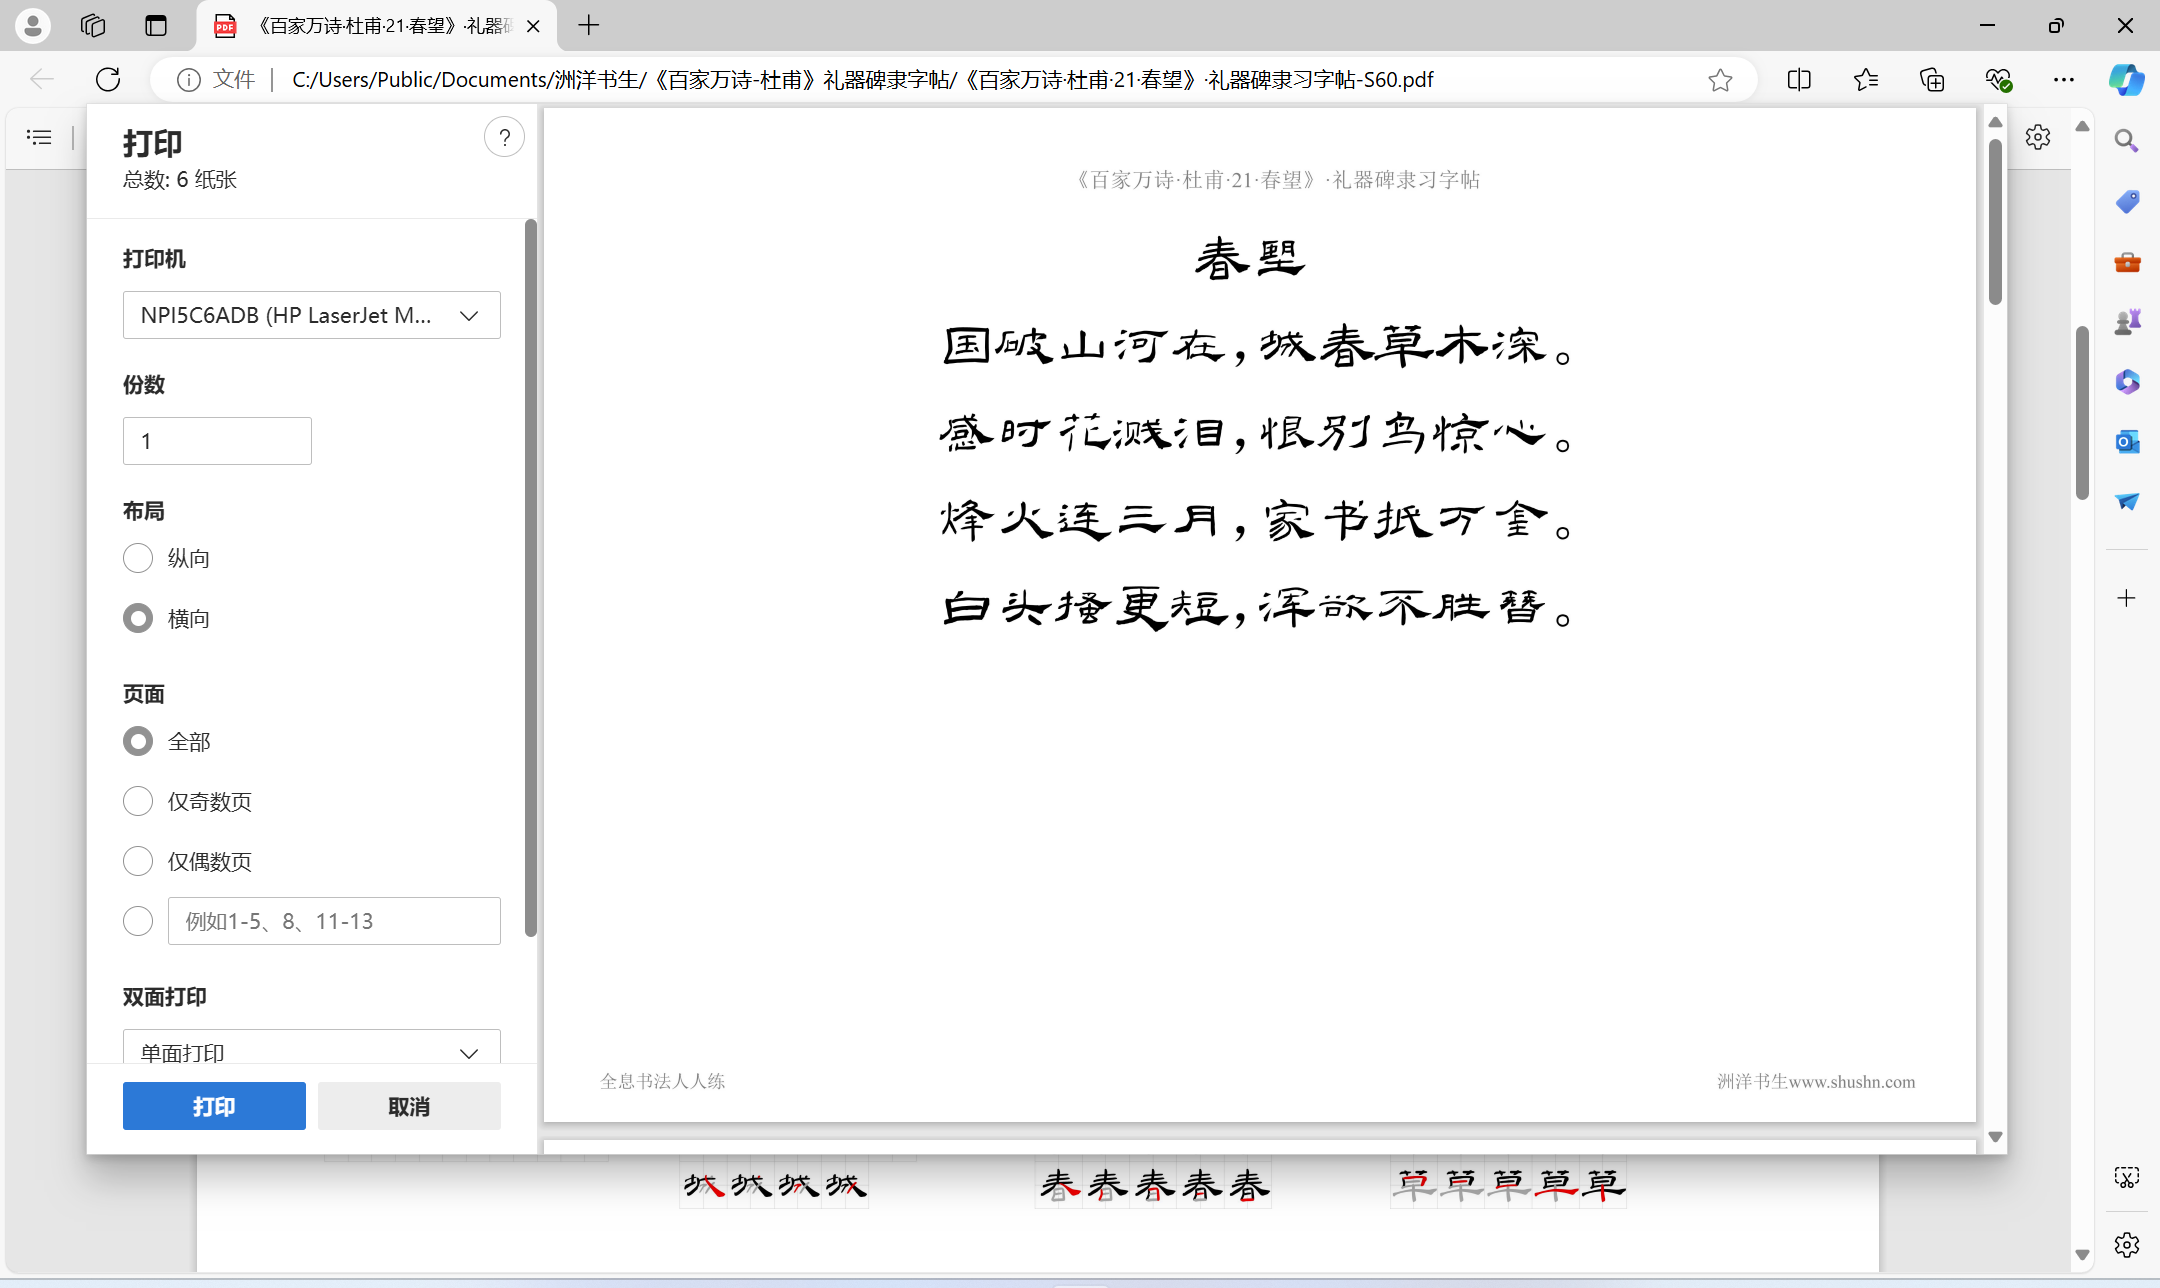This screenshot has height=1288, width=2160.
Task: Open PDF toolbar settings gear
Action: (2038, 137)
